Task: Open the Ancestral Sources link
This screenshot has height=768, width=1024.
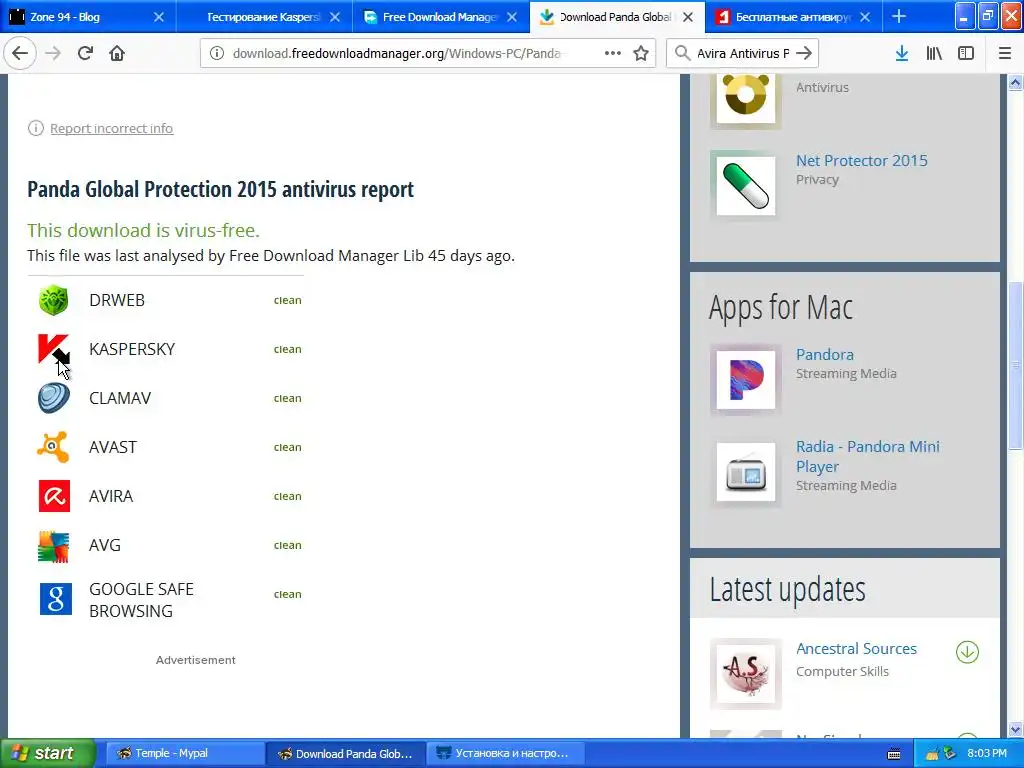Action: pyautogui.click(x=856, y=648)
